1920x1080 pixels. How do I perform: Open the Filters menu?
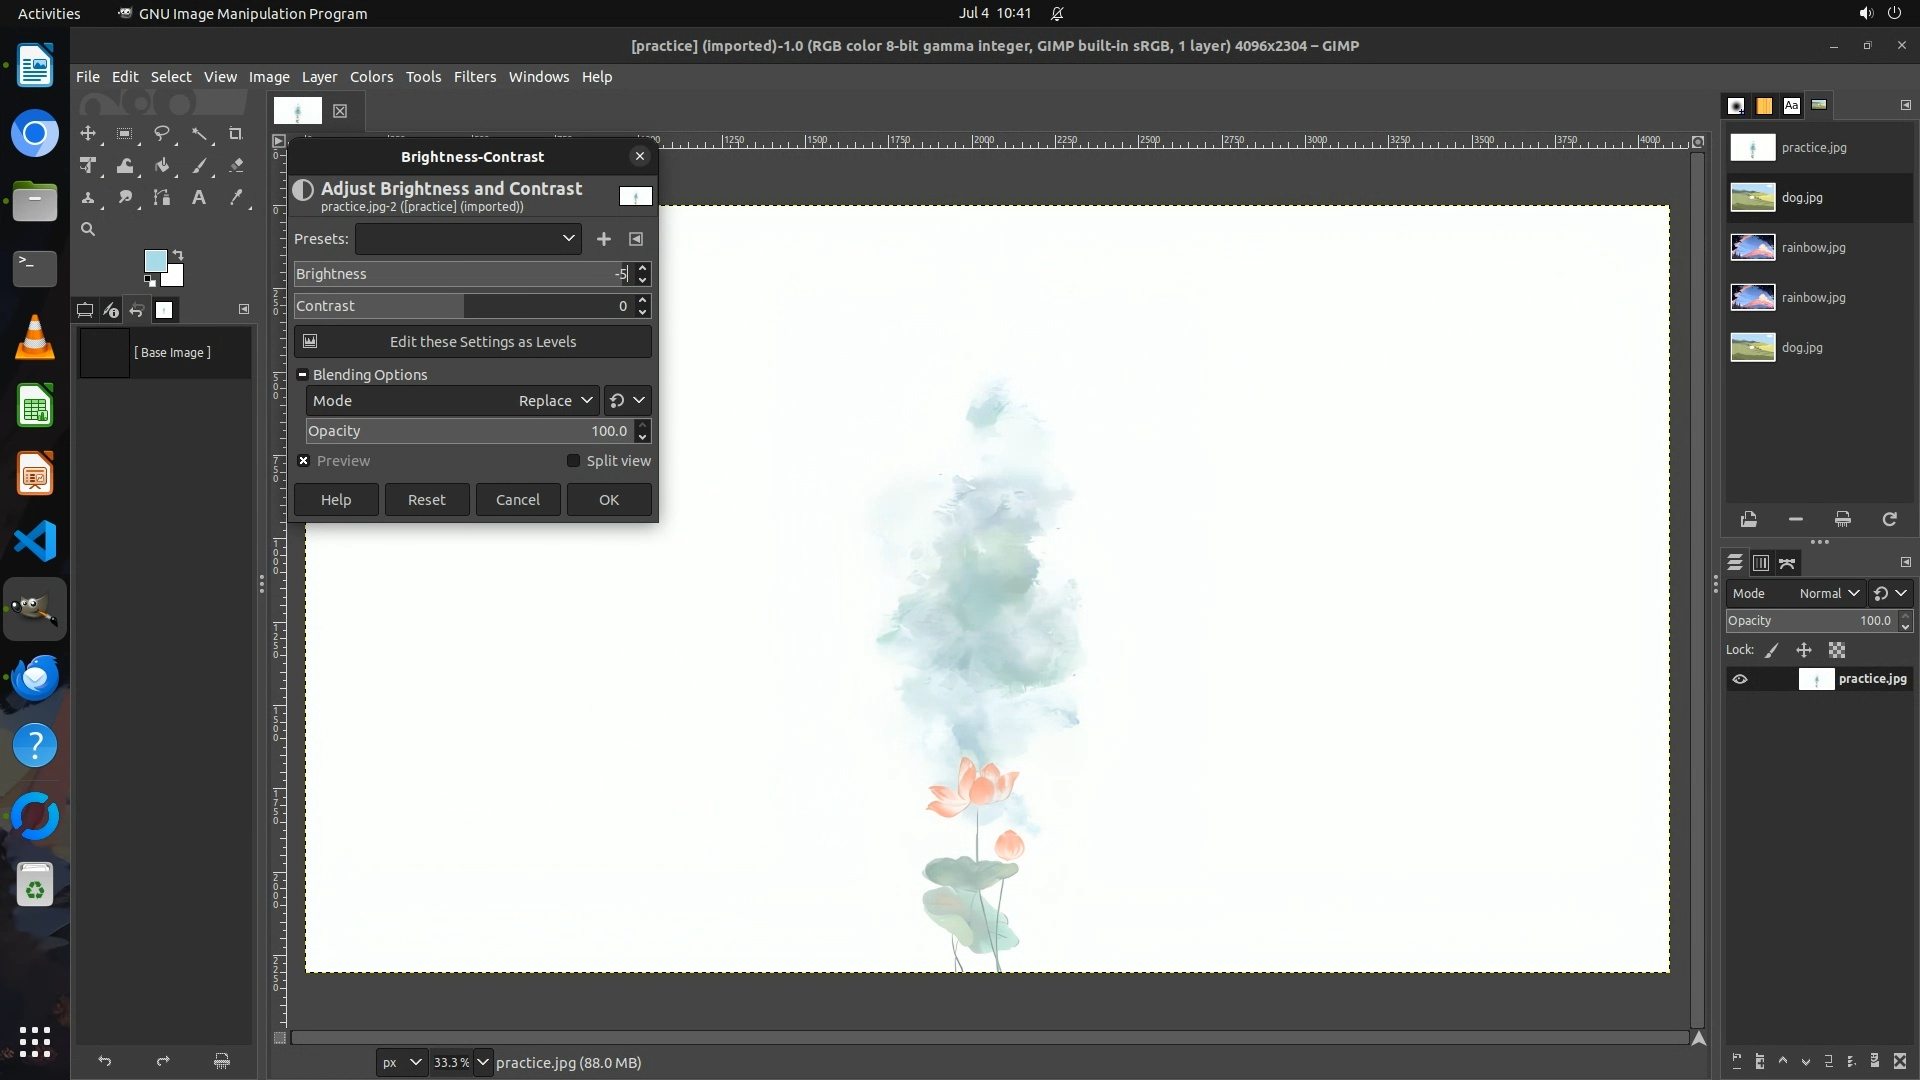click(x=474, y=77)
